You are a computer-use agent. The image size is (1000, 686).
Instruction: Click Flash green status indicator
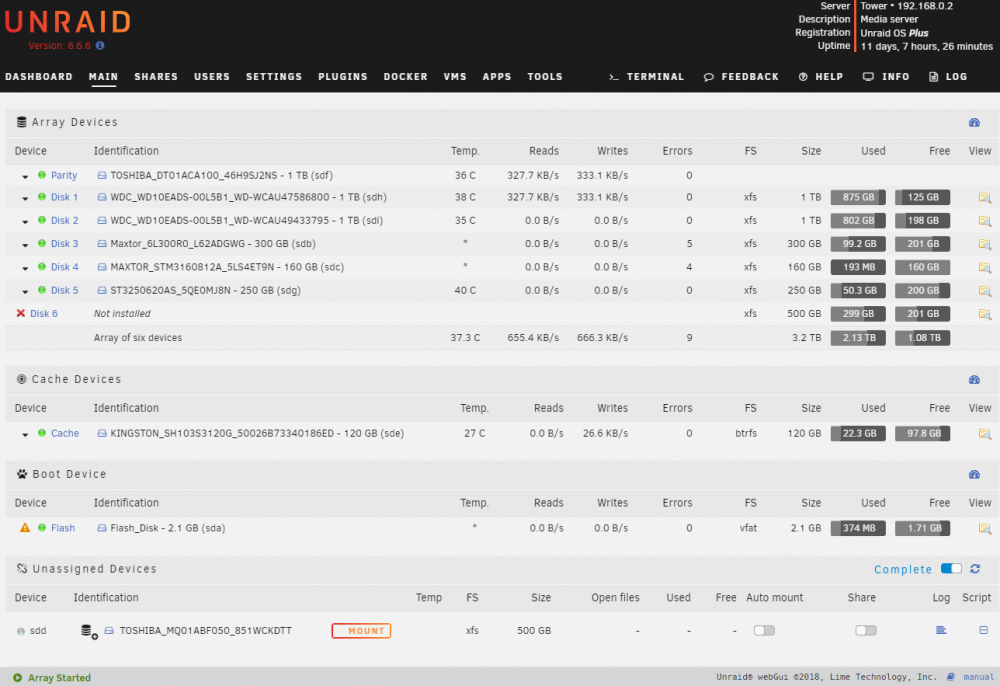41,527
